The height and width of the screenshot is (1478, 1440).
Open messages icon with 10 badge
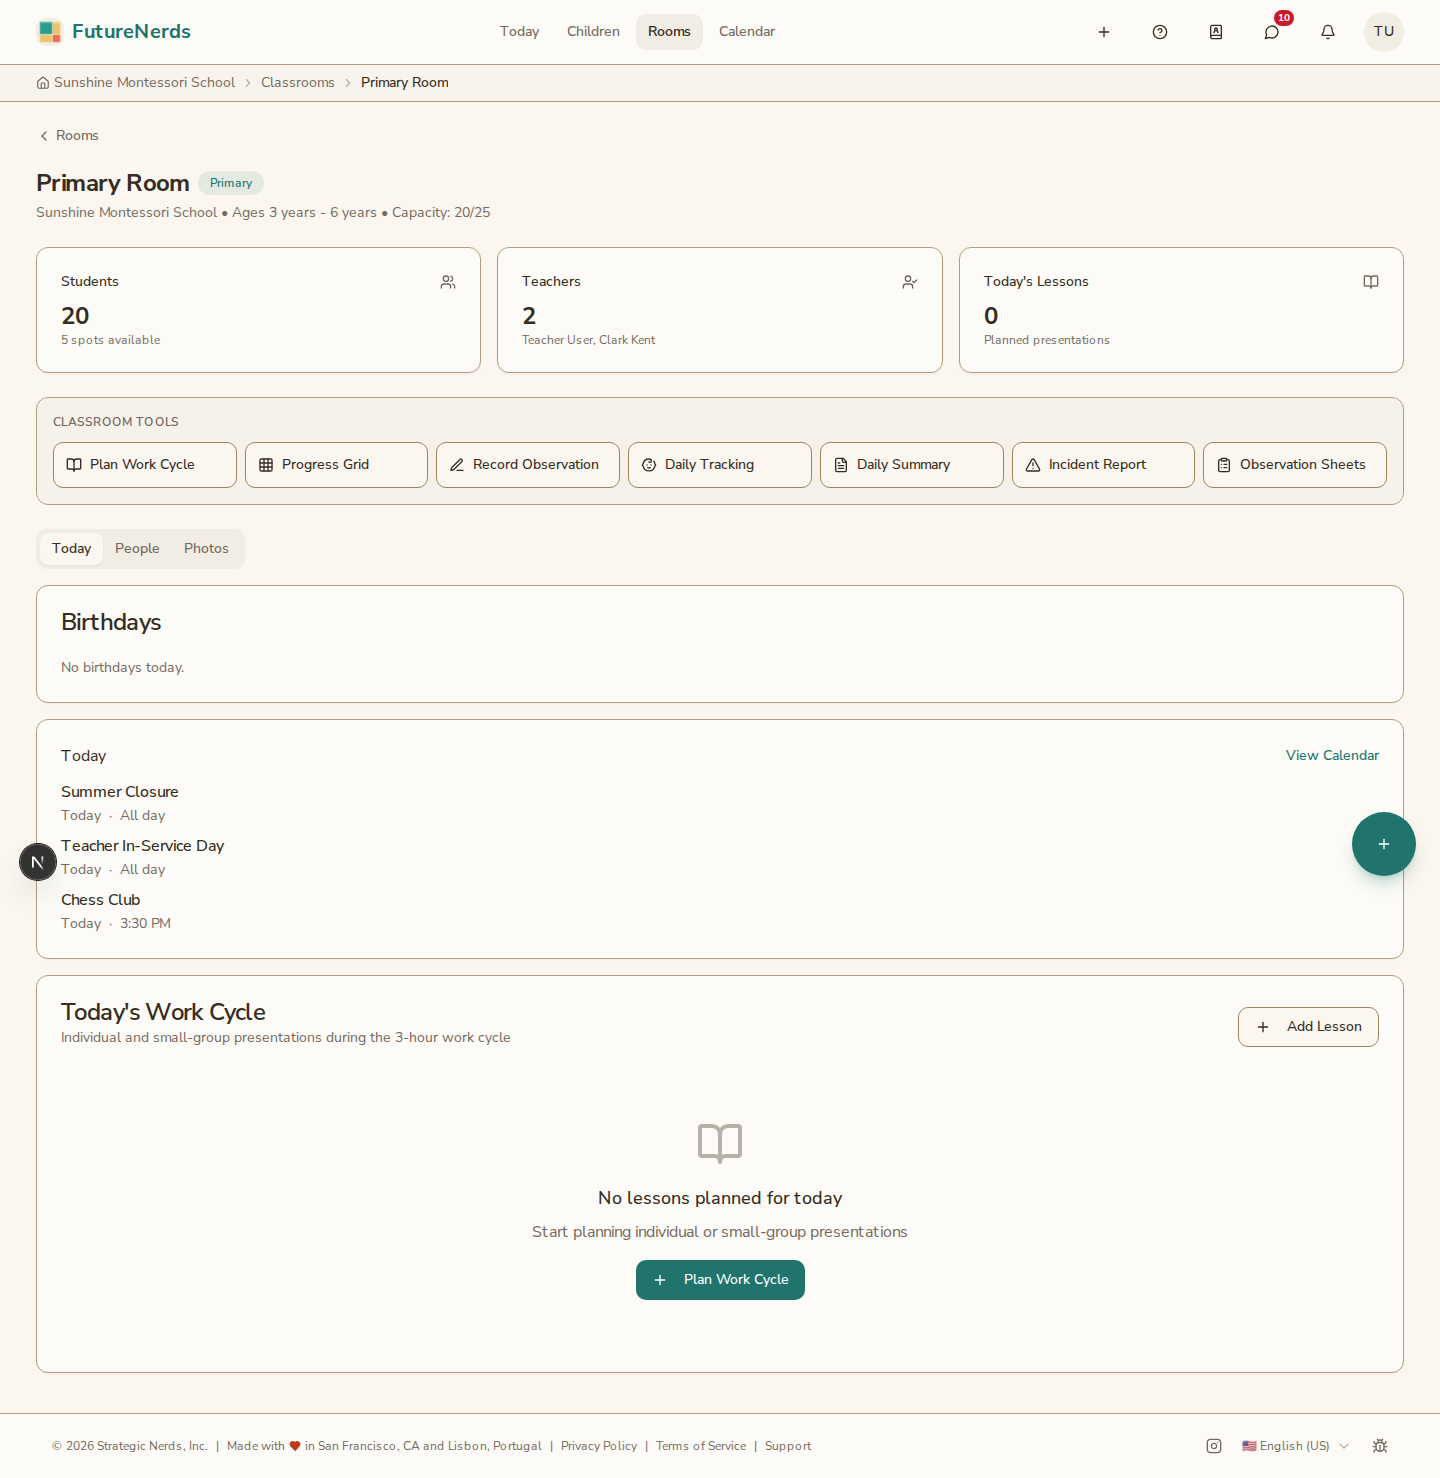pyautogui.click(x=1272, y=32)
